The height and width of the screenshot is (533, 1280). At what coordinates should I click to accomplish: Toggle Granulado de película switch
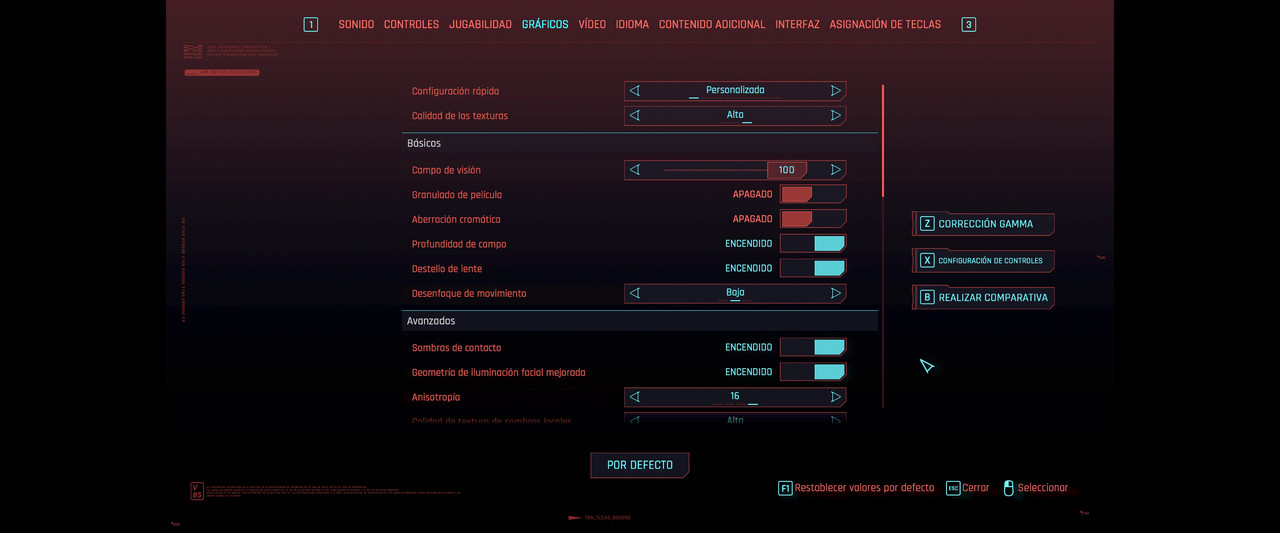pos(813,194)
